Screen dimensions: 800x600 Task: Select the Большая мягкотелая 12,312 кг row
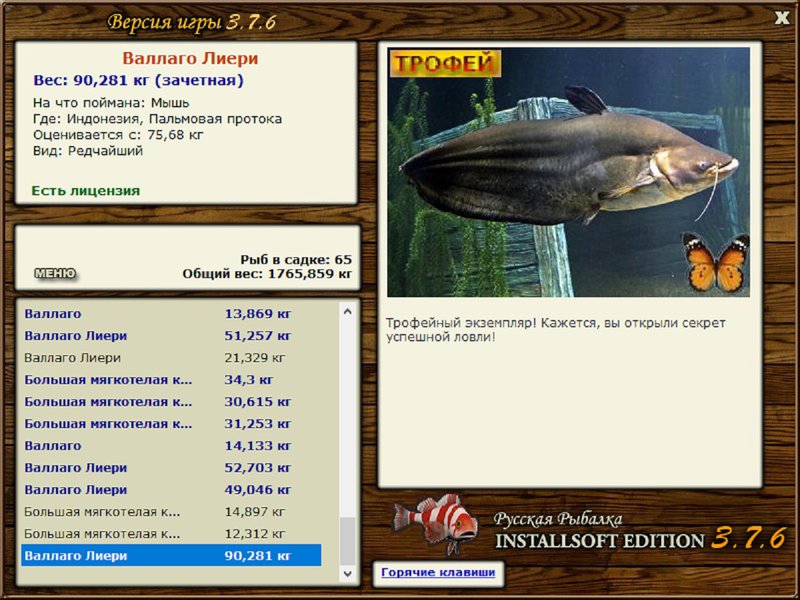171,533
